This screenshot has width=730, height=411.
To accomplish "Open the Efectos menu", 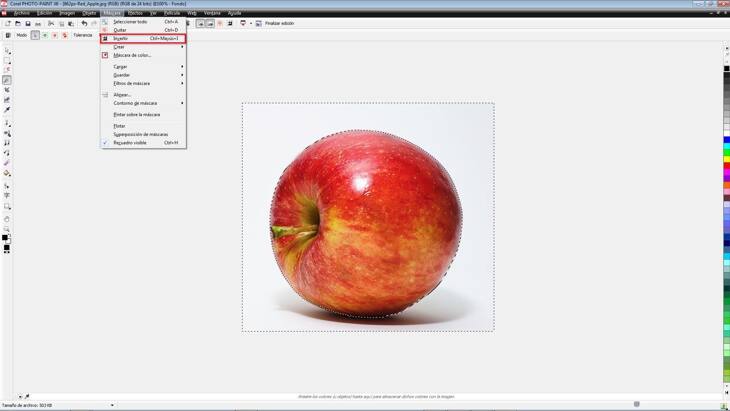I will 135,13.
